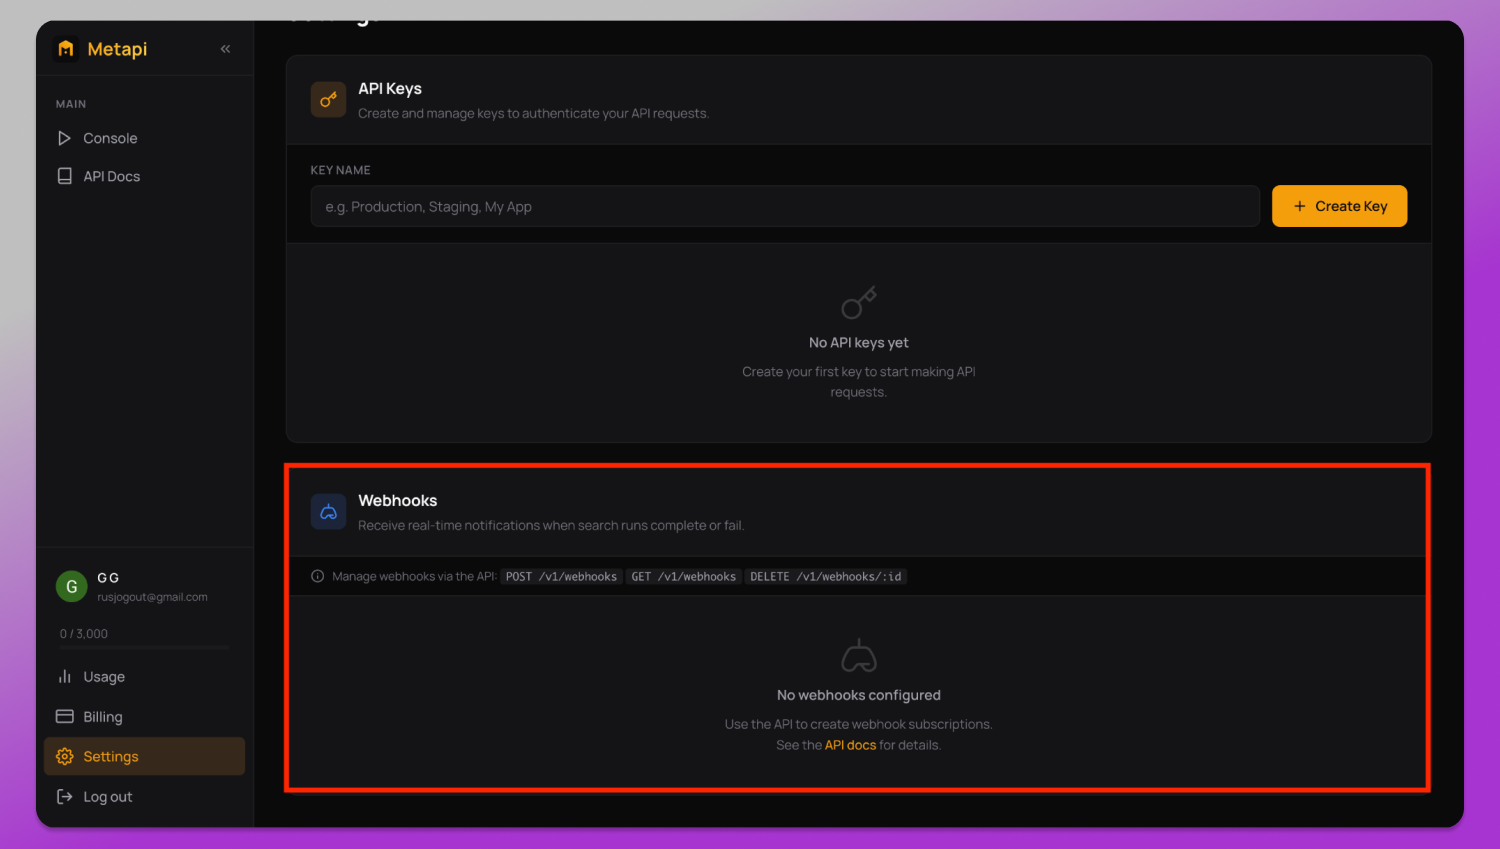Click the Billing credit card icon
Image resolution: width=1500 pixels, height=849 pixels.
tap(64, 717)
